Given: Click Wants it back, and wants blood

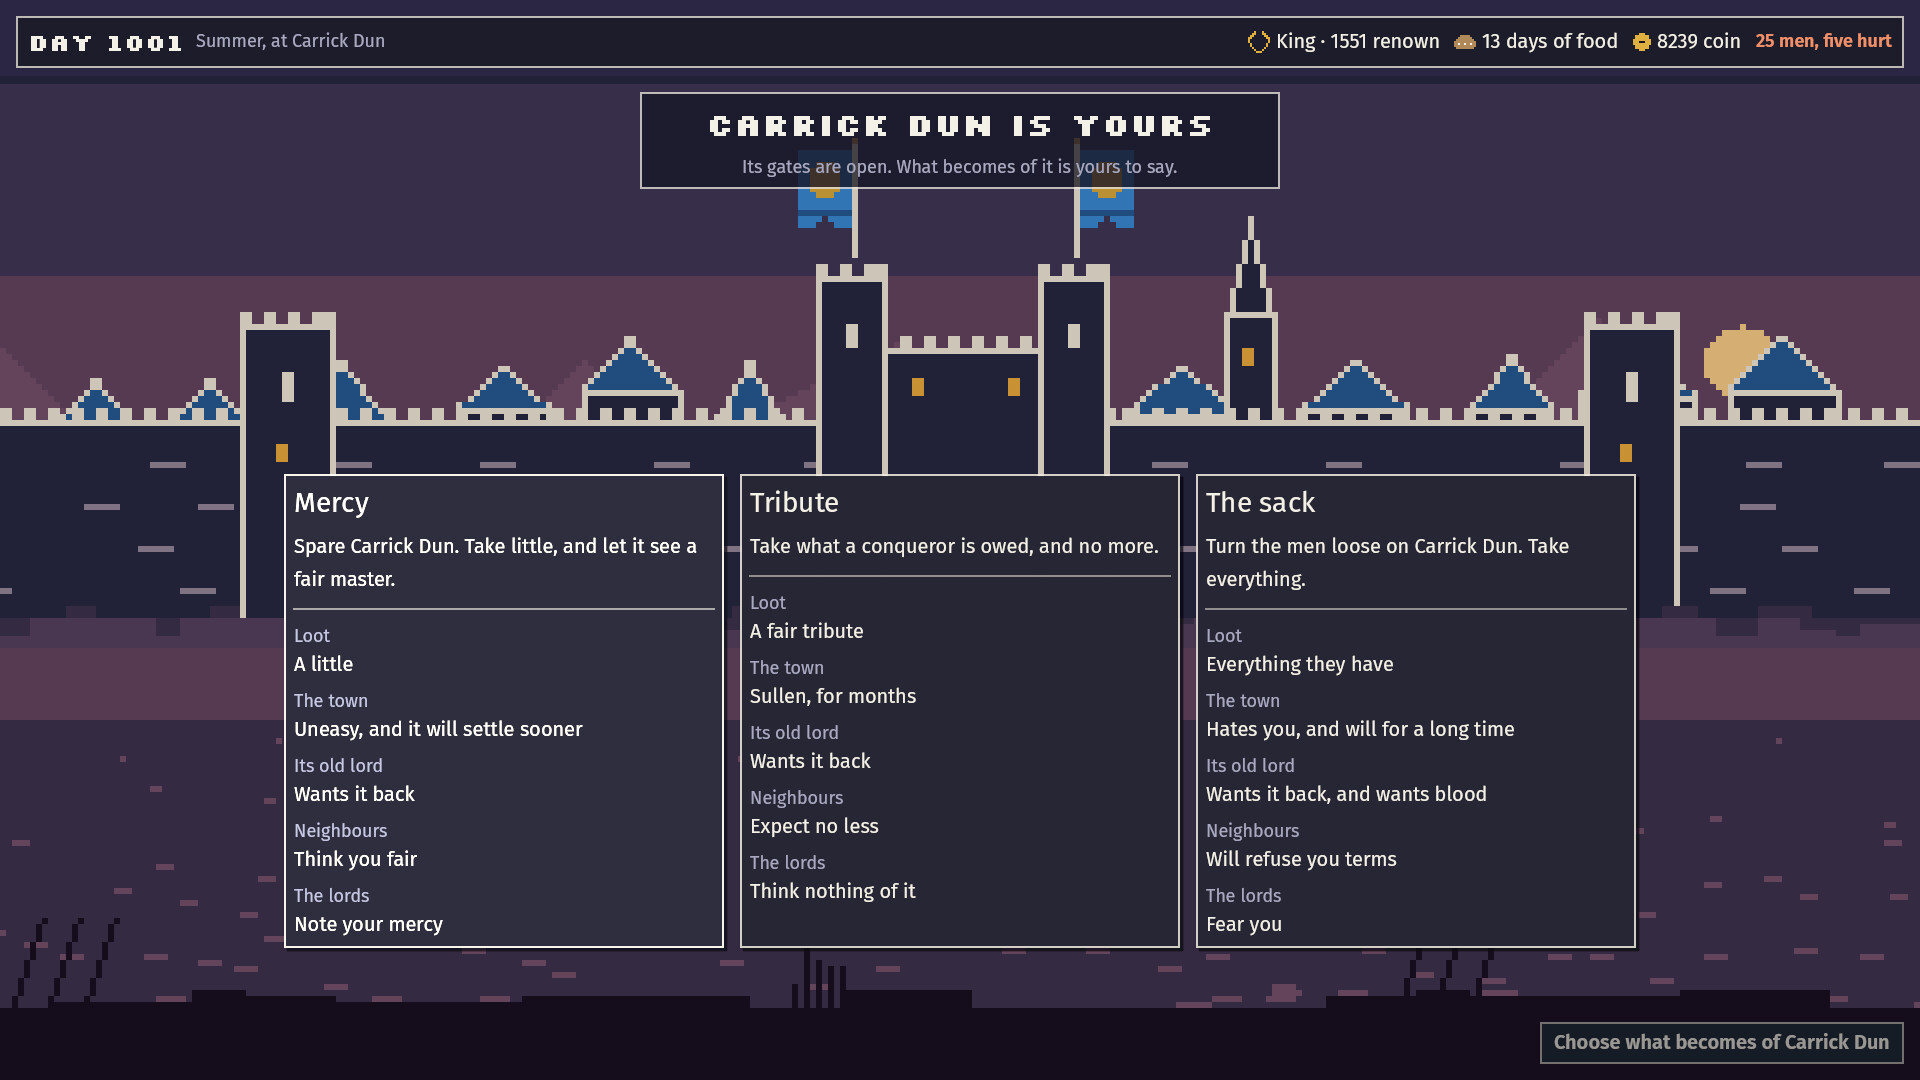Looking at the screenshot, I should (1346, 794).
